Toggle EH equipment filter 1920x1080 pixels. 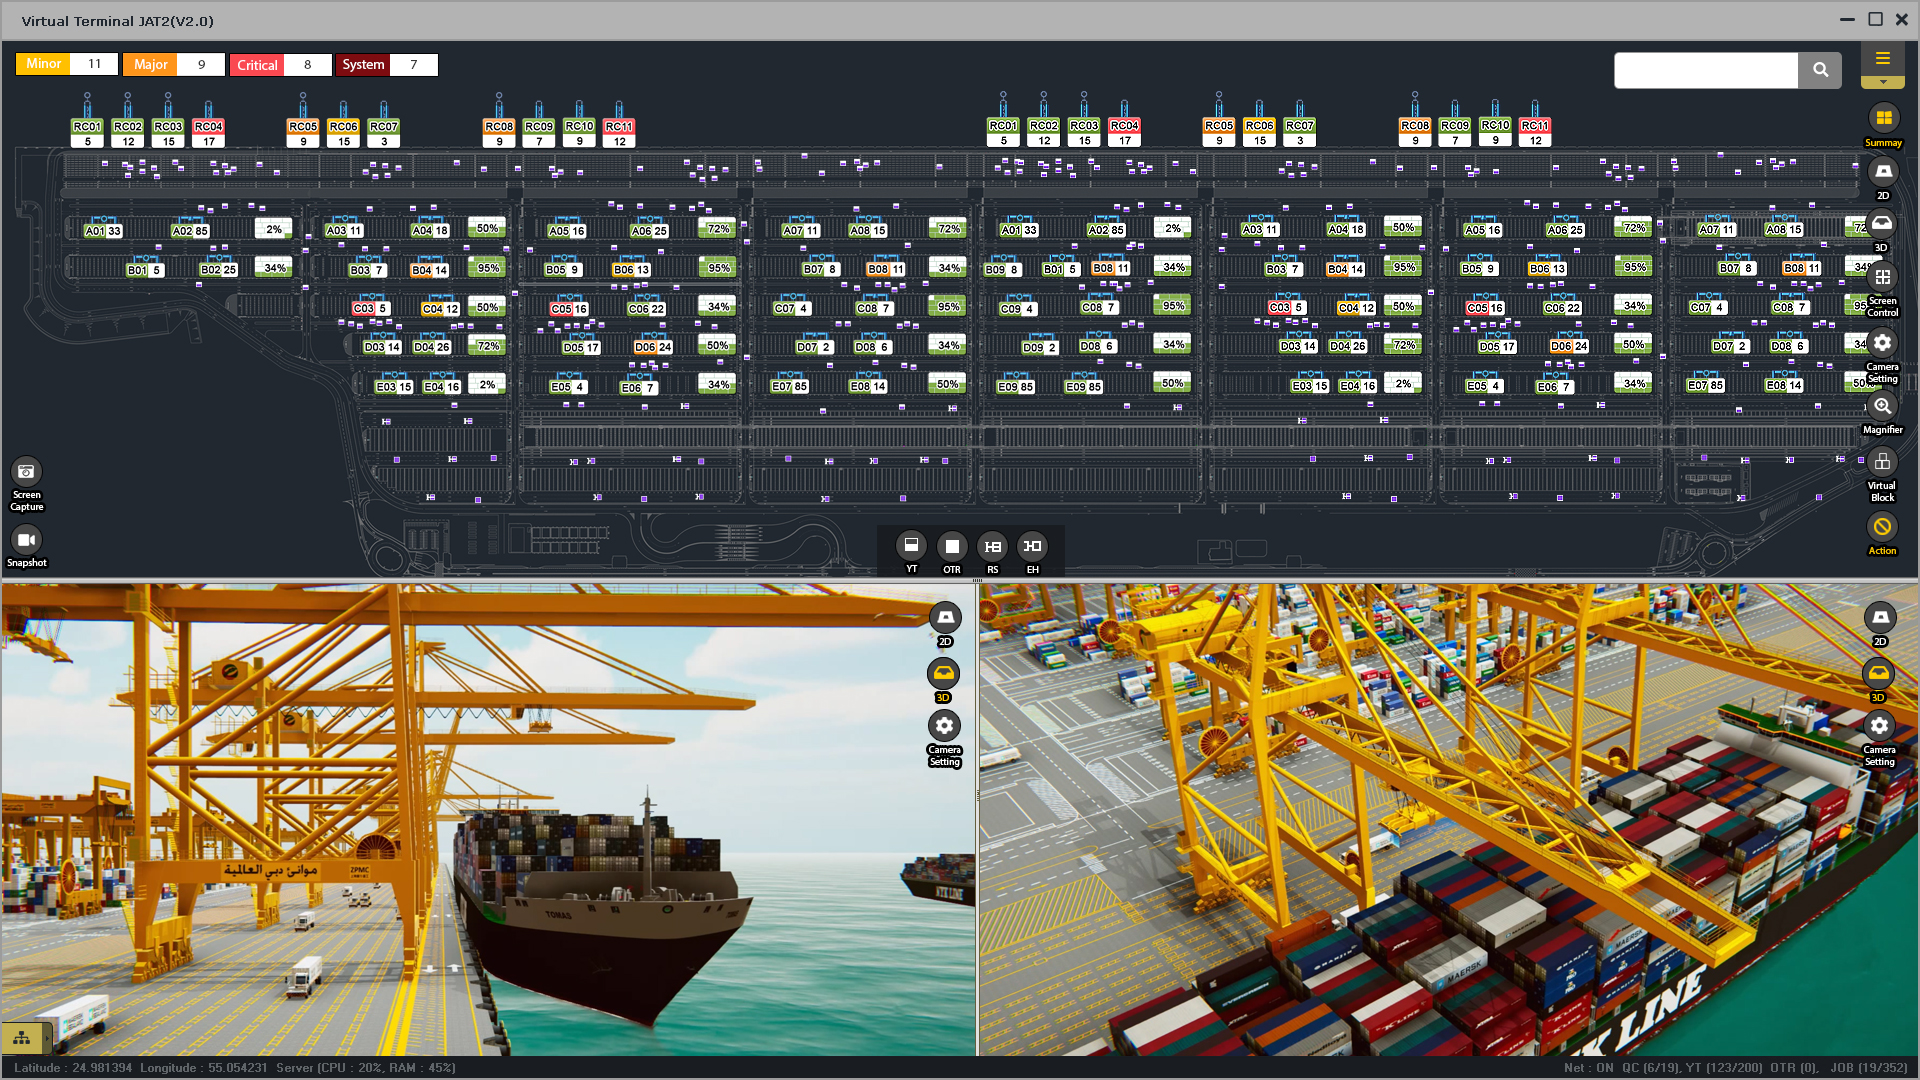coord(1032,546)
